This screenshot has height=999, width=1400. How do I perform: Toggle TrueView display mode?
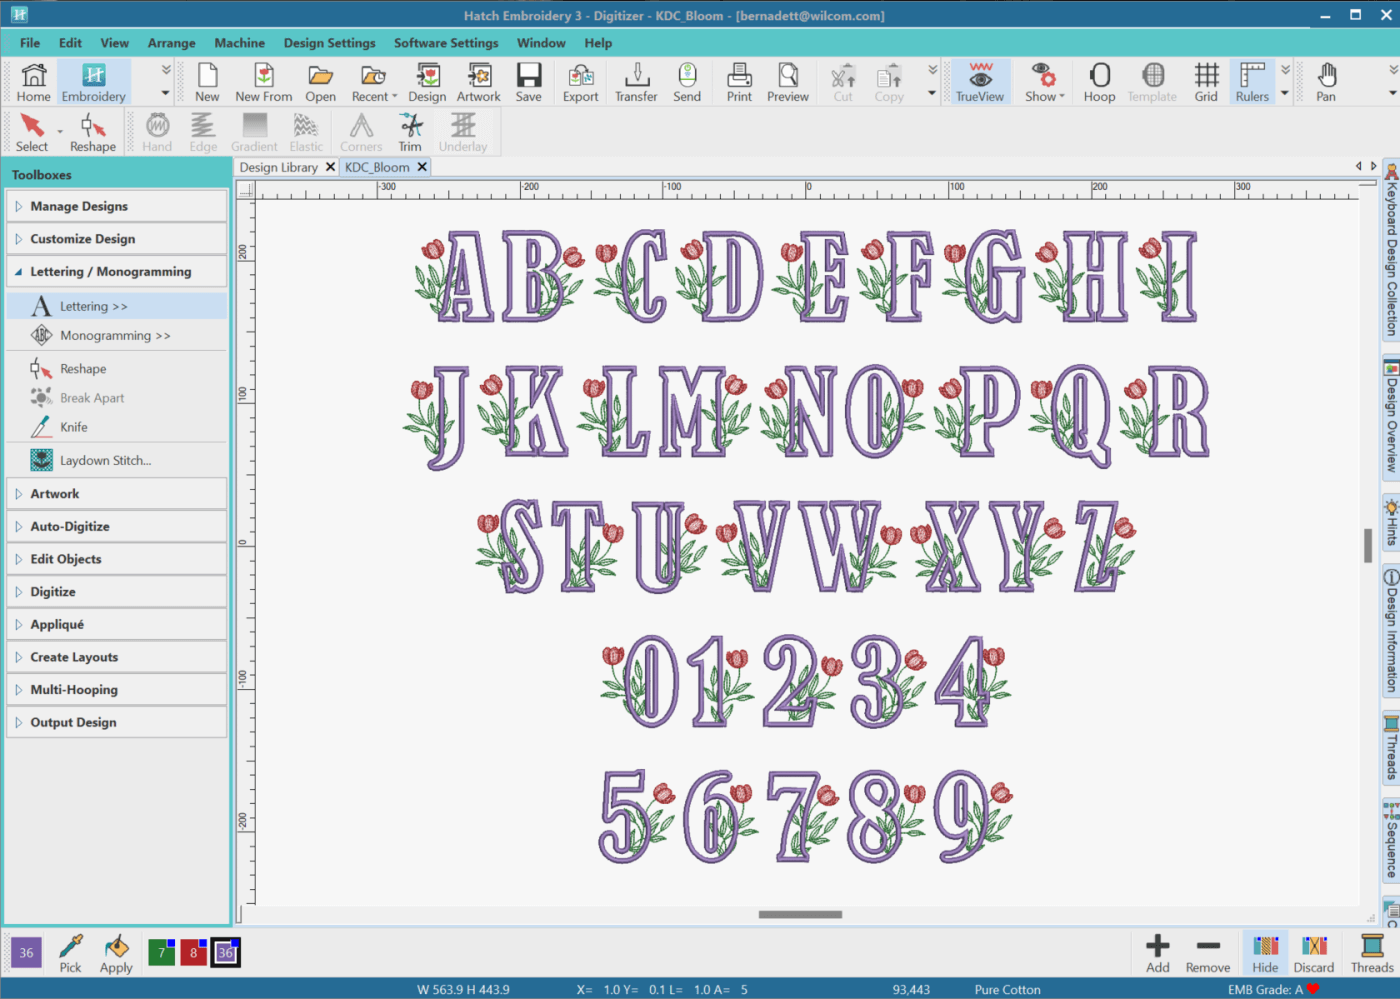(980, 82)
